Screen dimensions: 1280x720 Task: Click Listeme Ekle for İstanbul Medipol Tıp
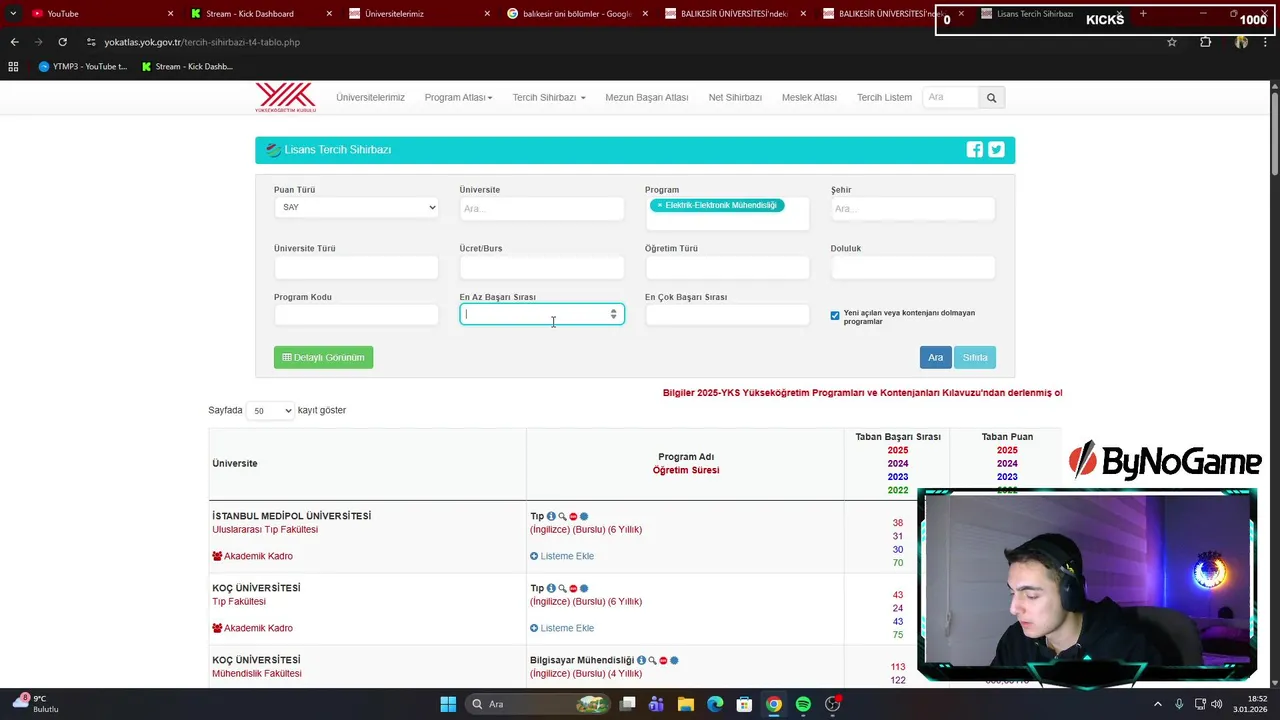point(562,556)
